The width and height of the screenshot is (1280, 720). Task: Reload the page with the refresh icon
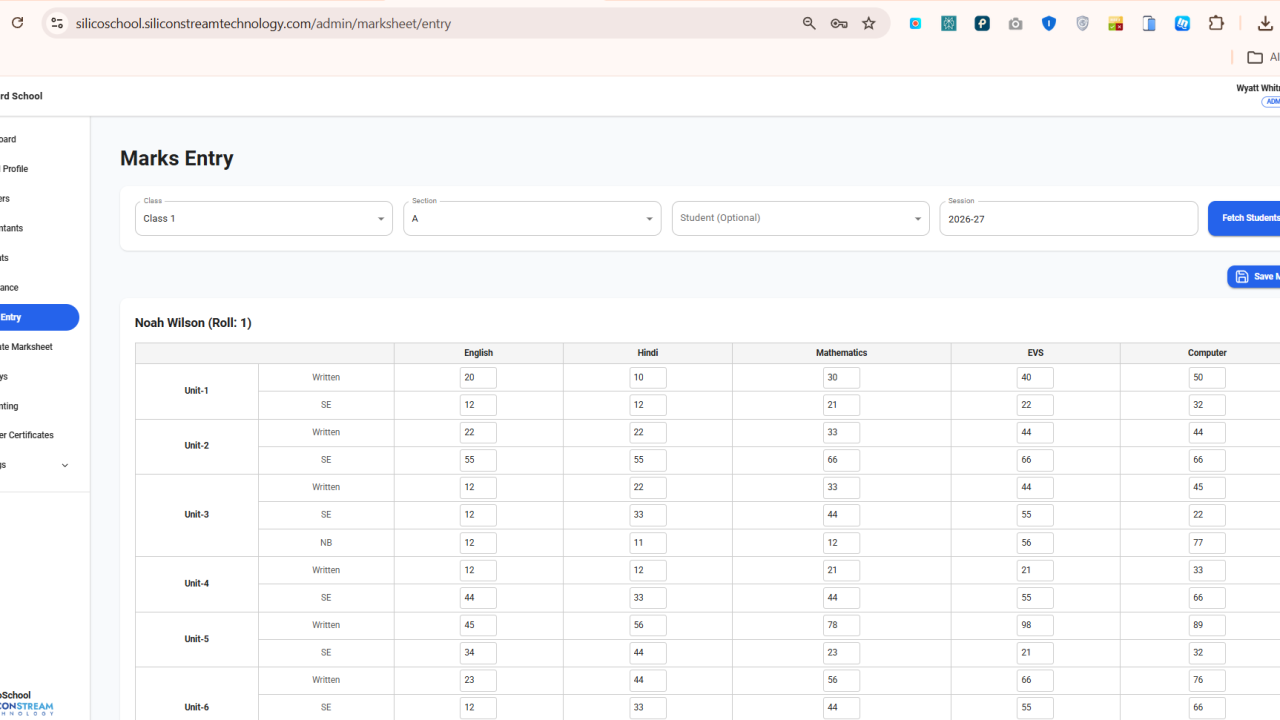pos(17,23)
